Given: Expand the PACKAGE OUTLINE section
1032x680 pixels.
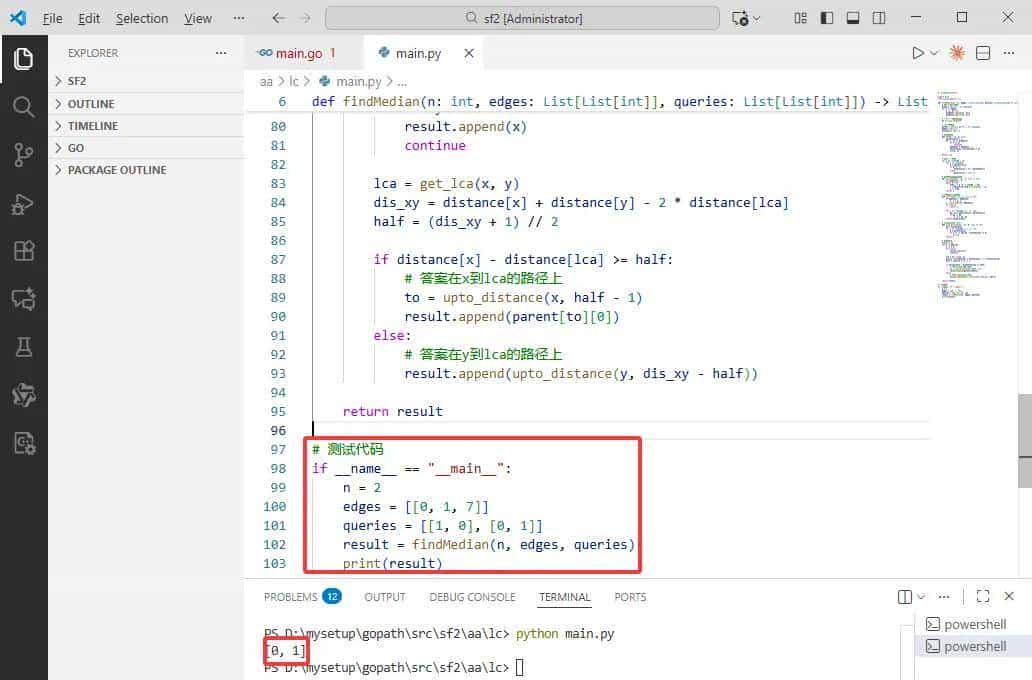Looking at the screenshot, I should [146, 170].
